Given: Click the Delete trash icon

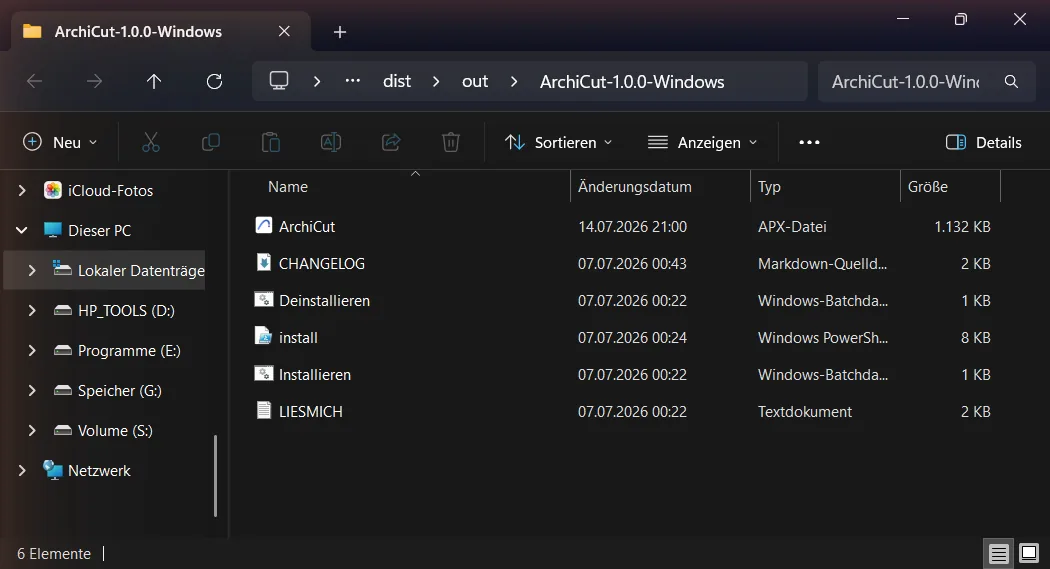Looking at the screenshot, I should pos(451,142).
